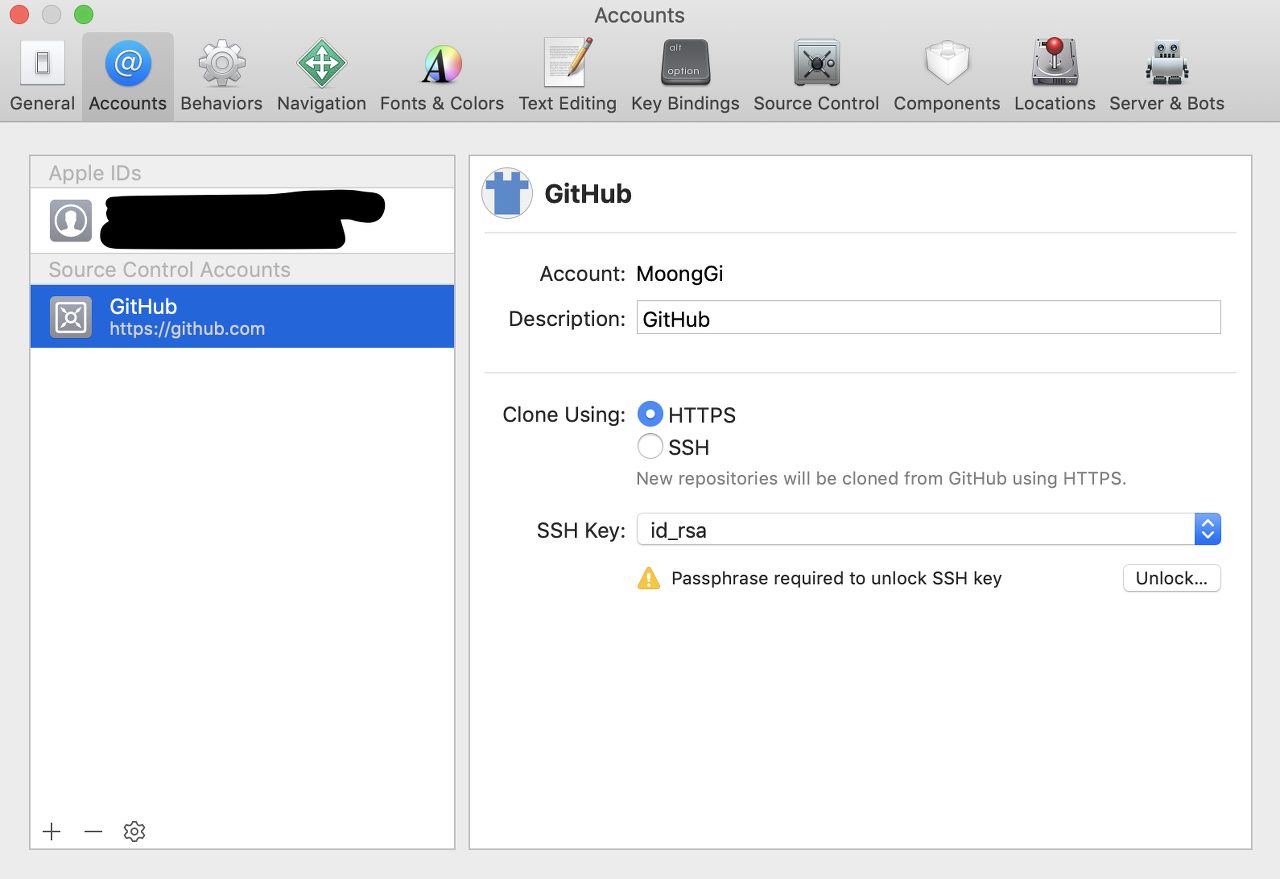1280x879 pixels.
Task: Open the Source Control preferences pane
Action: point(816,77)
